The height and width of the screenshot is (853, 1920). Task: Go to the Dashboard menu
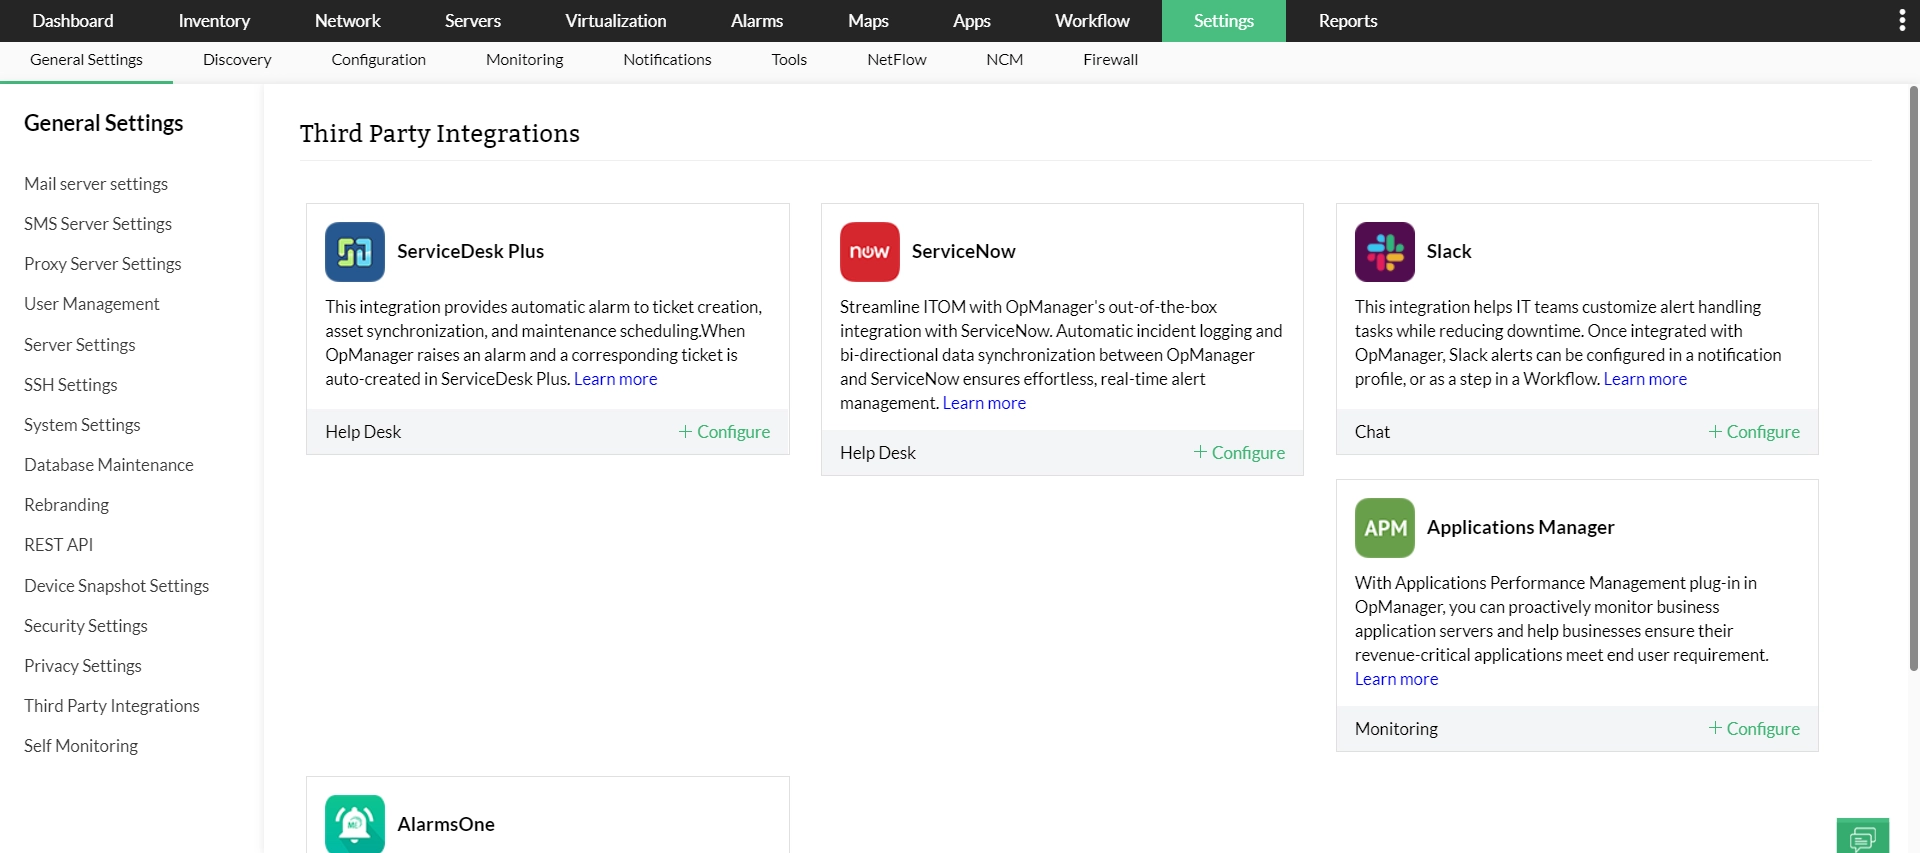click(x=73, y=21)
